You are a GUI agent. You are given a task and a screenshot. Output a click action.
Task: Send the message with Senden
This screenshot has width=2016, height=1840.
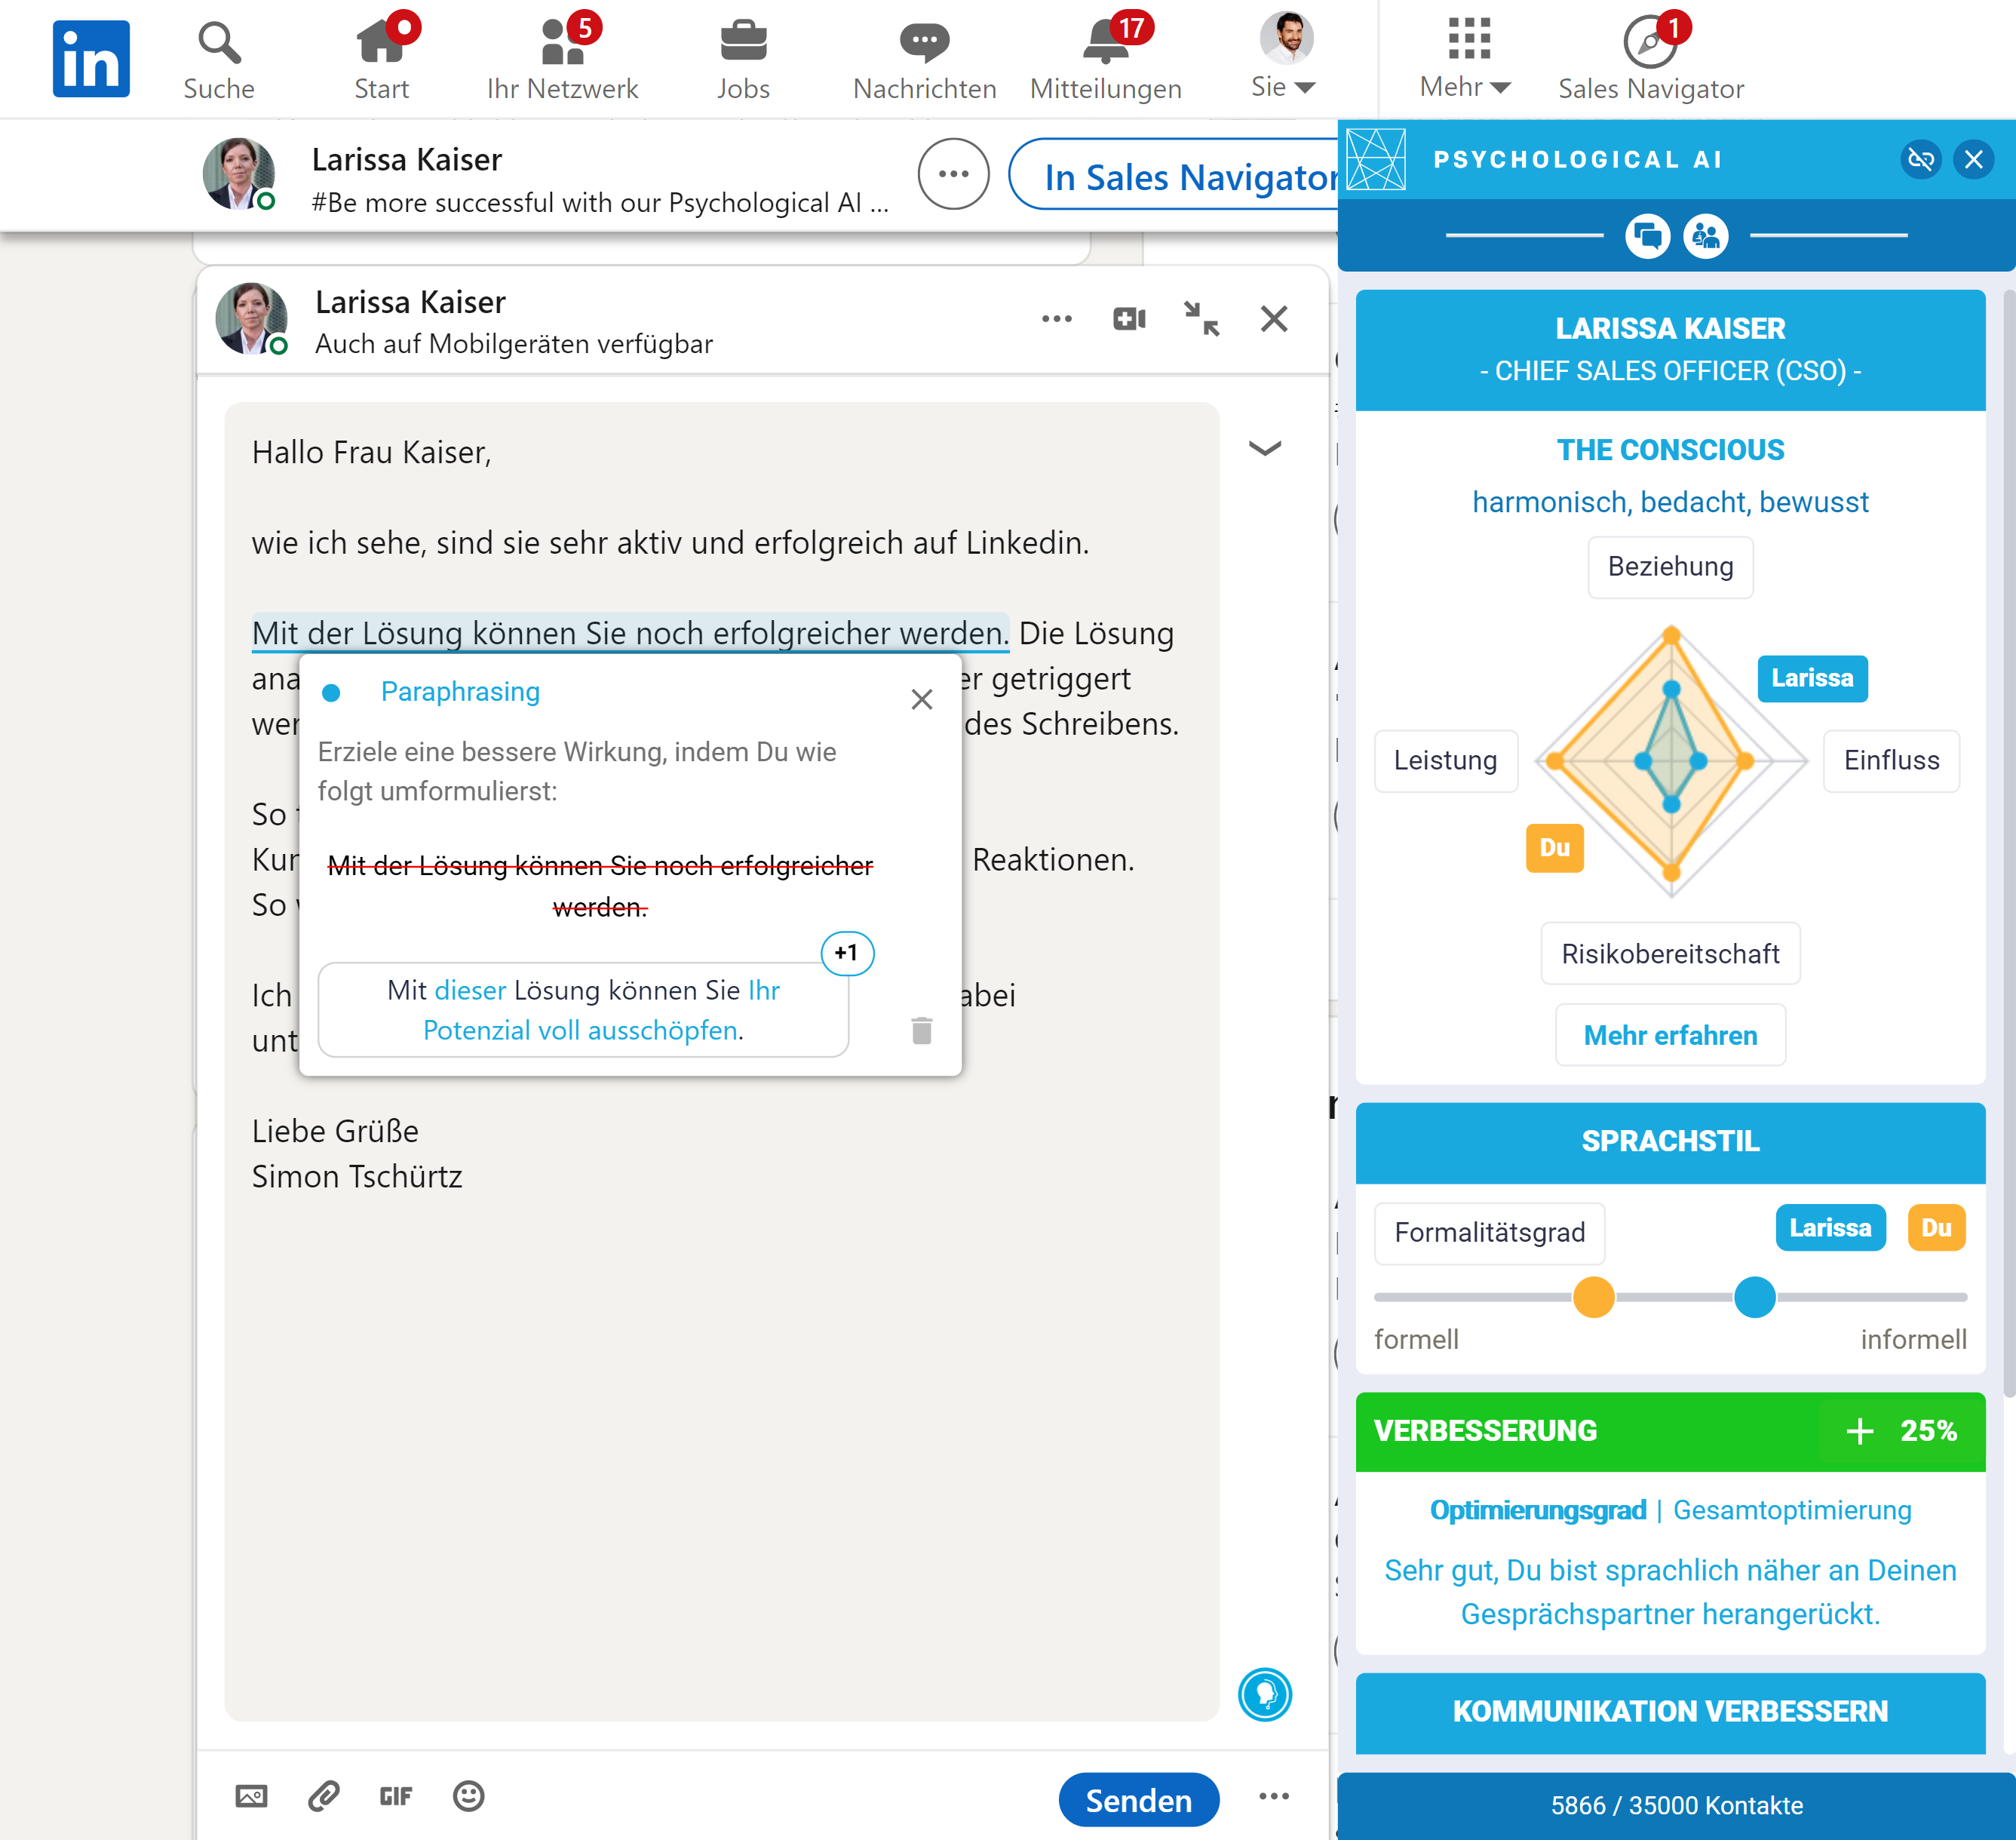coord(1139,1800)
